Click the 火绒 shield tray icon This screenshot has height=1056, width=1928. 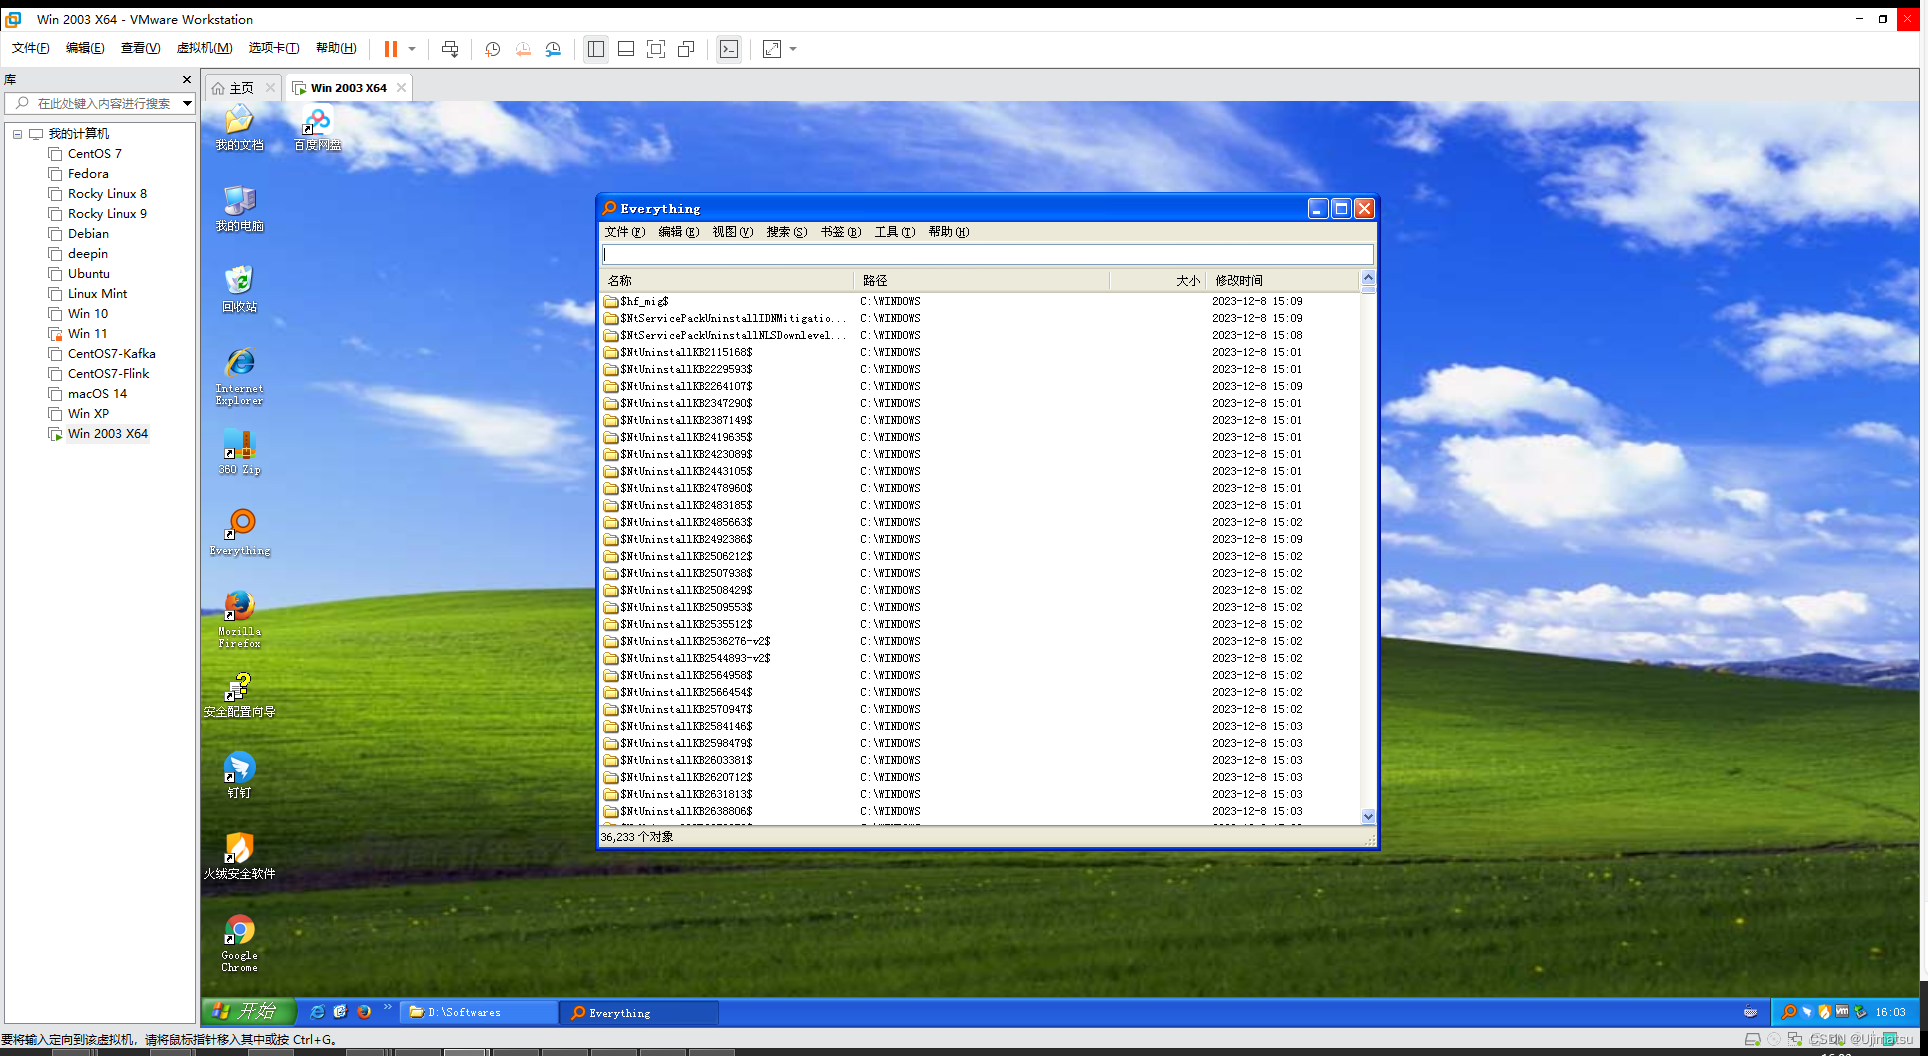tap(1824, 1012)
